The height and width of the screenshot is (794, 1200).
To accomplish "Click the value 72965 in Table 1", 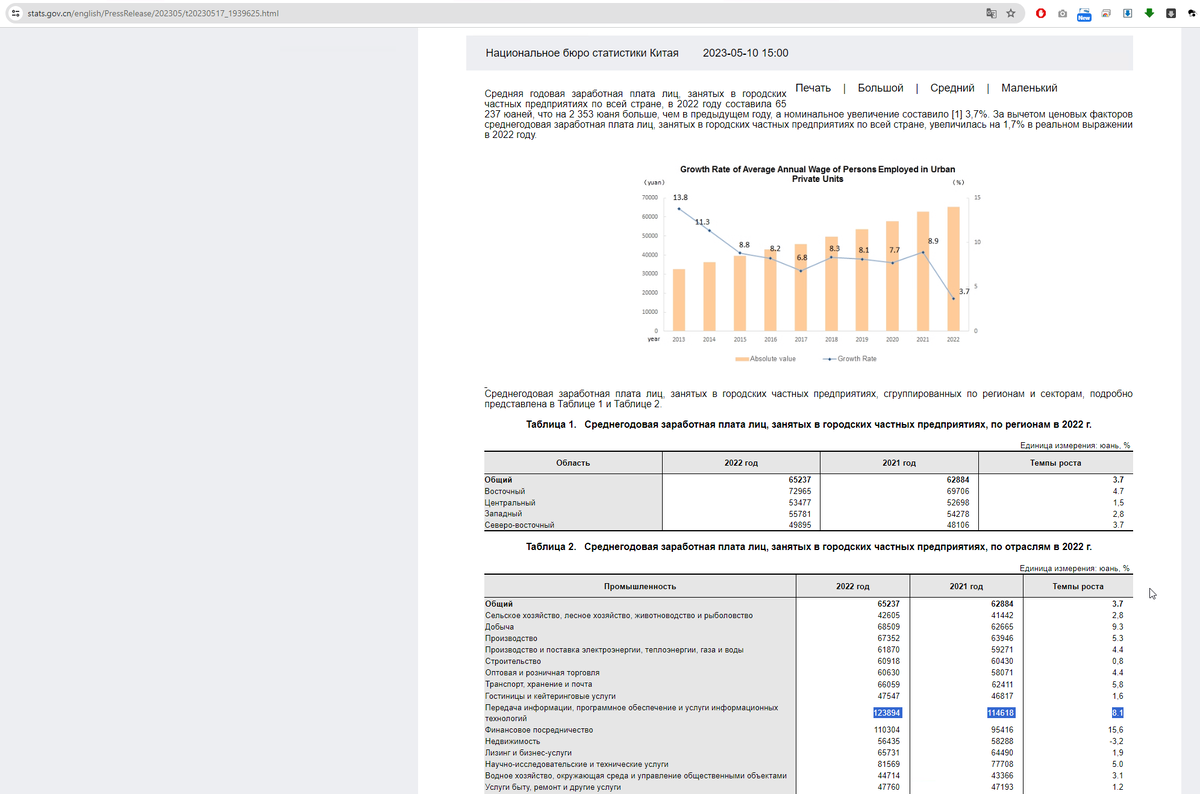I will pos(799,492).
